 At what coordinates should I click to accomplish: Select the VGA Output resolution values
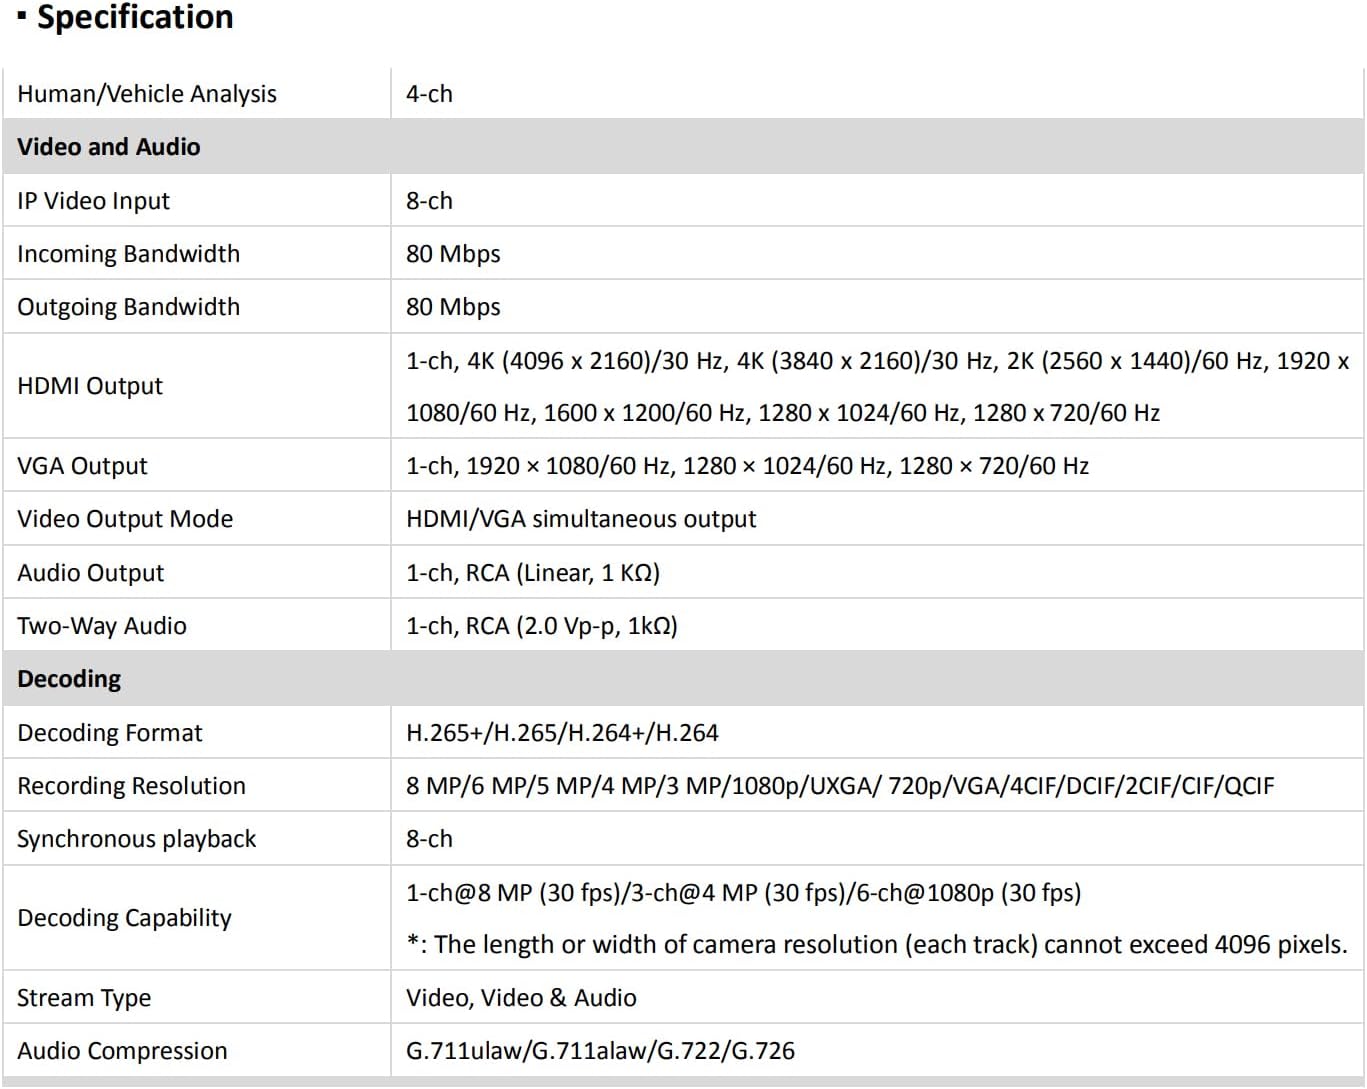(x=747, y=466)
